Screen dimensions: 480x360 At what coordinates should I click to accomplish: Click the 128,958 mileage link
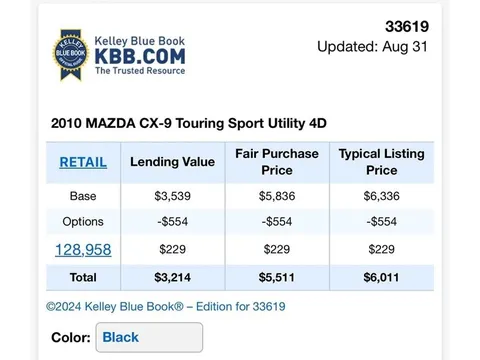click(x=83, y=250)
